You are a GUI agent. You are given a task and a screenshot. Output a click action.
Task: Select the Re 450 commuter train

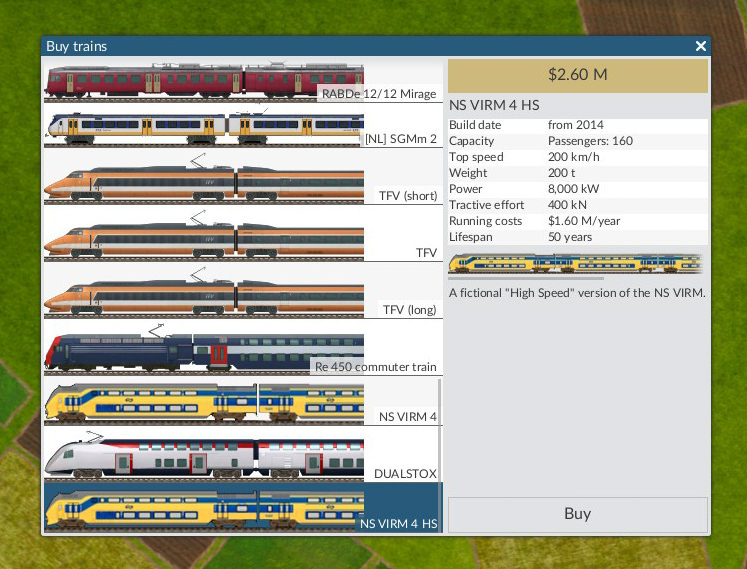point(243,347)
